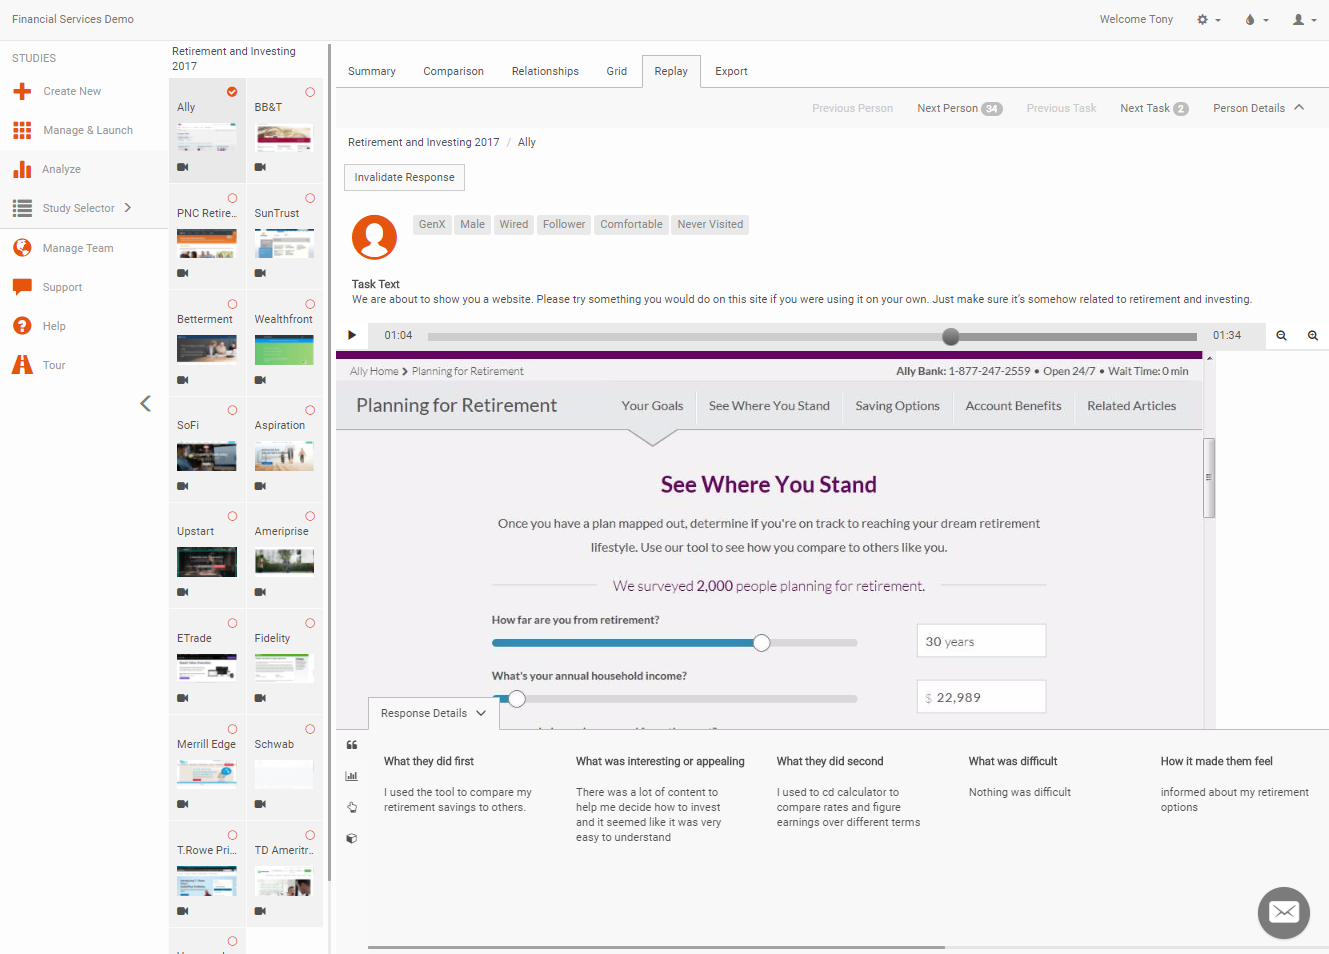Open the Account Benefits page tab

(1013, 406)
